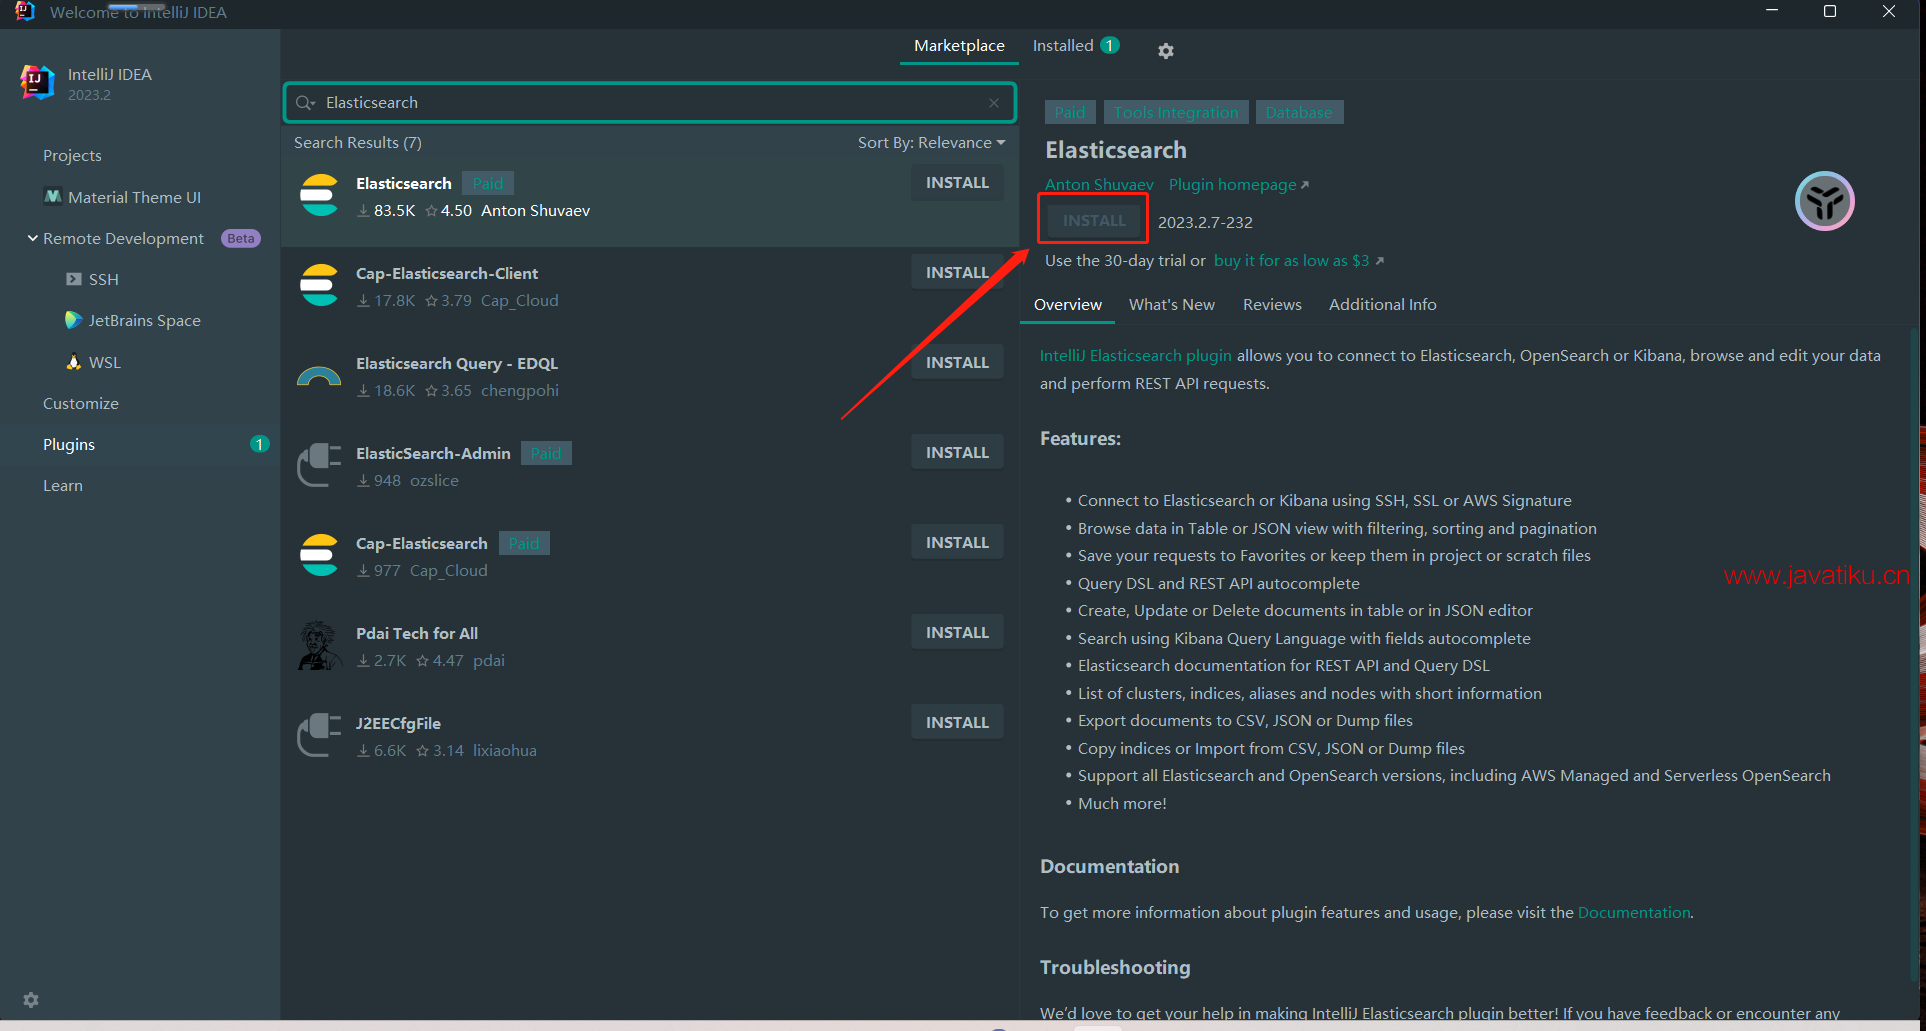
Task: Open settings gear at bottom of sidebar
Action: pyautogui.click(x=31, y=1000)
